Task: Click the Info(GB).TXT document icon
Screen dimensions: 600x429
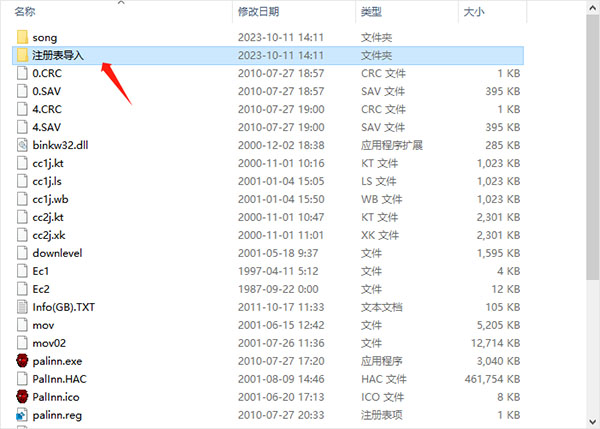Action: click(22, 306)
